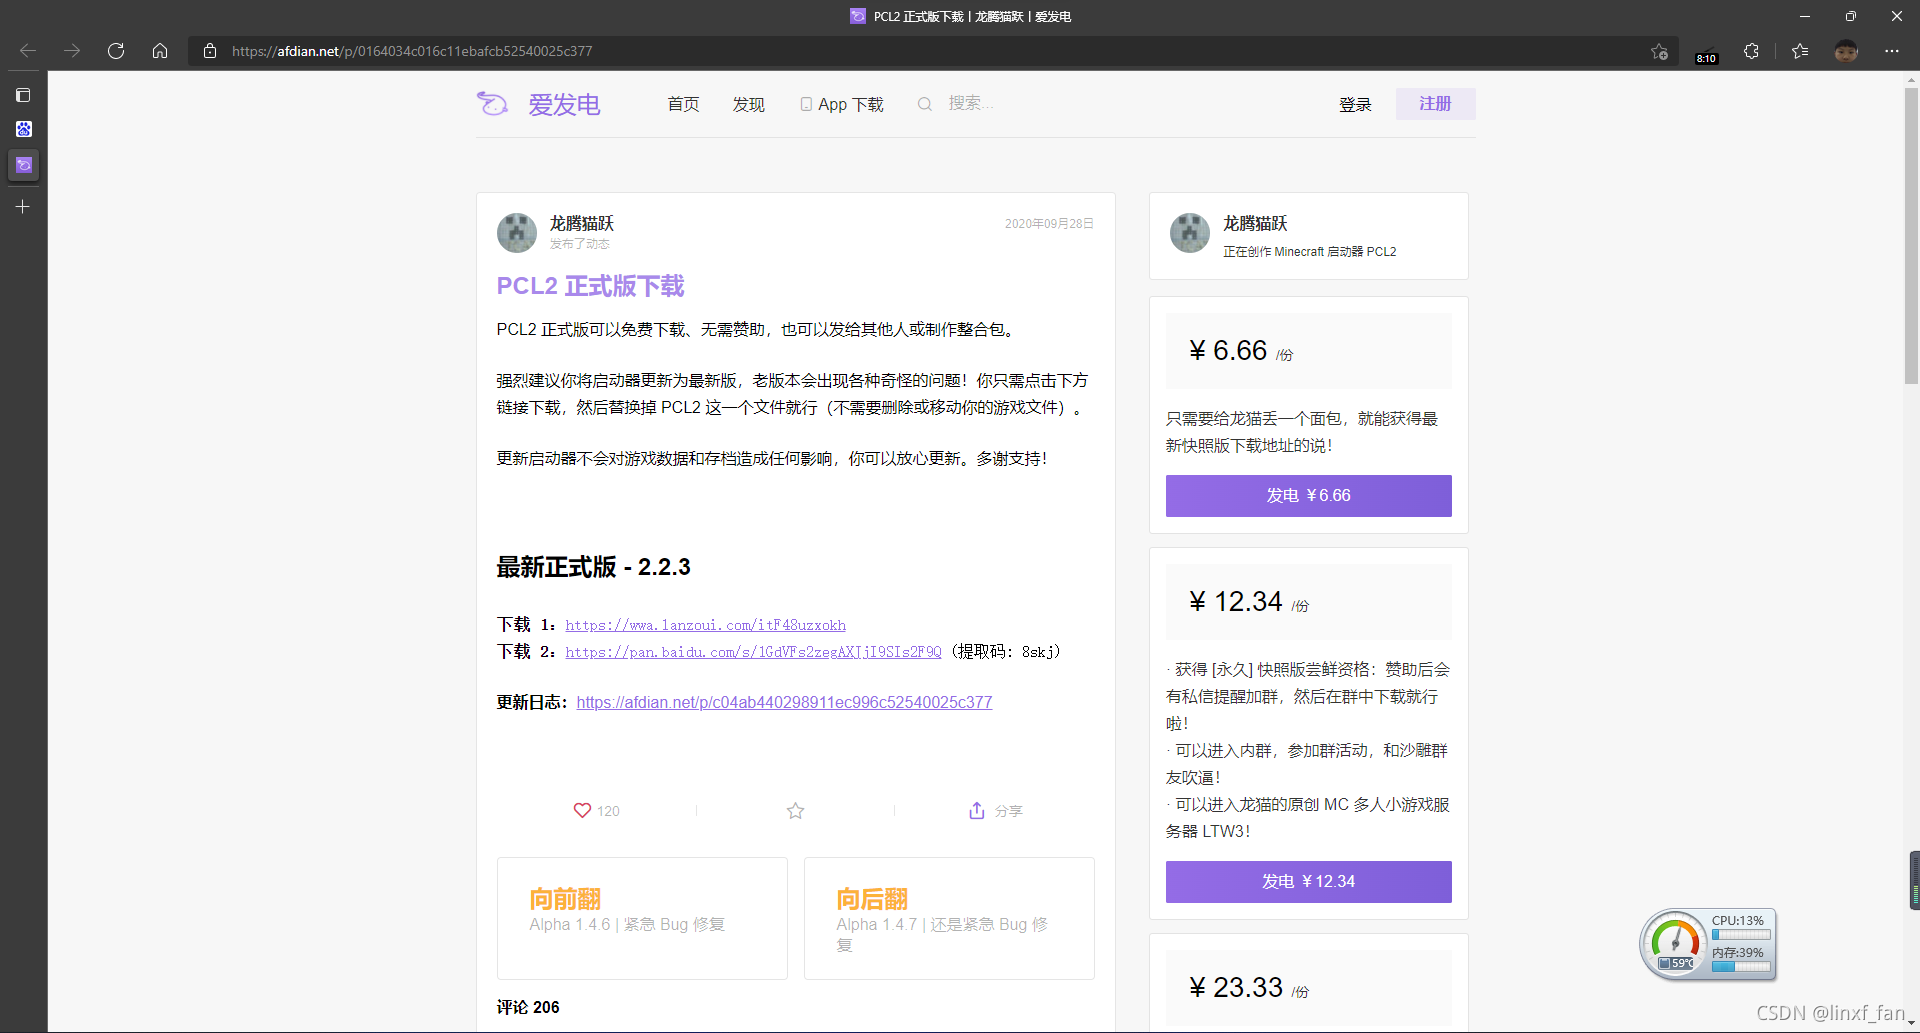The width and height of the screenshot is (1920, 1033).
Task: Click the page vertical scrollbar thumb
Action: click(x=1911, y=235)
